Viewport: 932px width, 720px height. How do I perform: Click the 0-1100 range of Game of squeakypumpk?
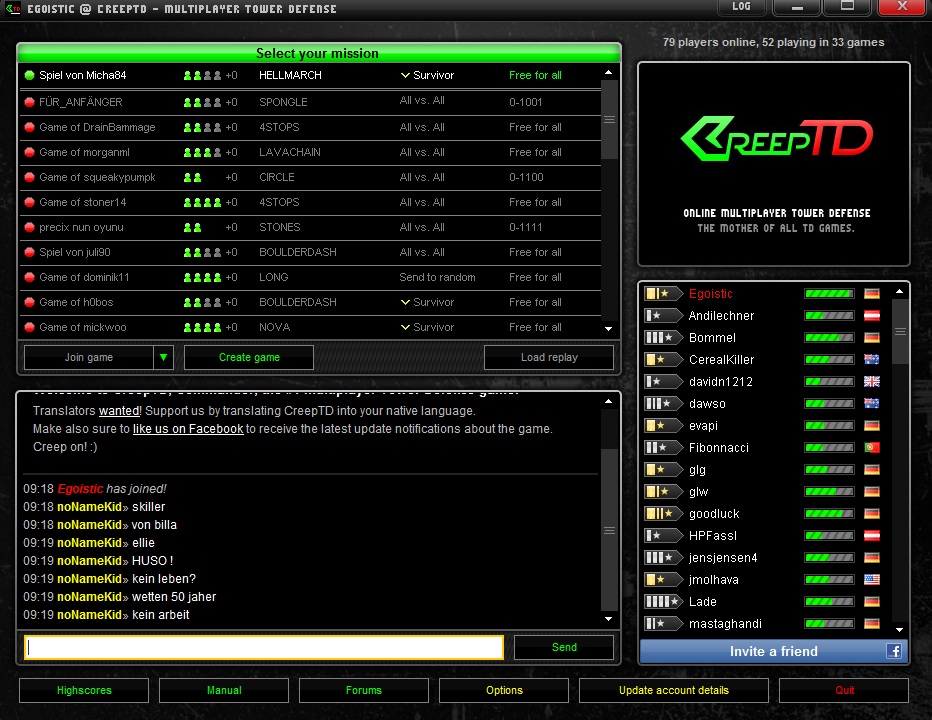[x=526, y=177]
